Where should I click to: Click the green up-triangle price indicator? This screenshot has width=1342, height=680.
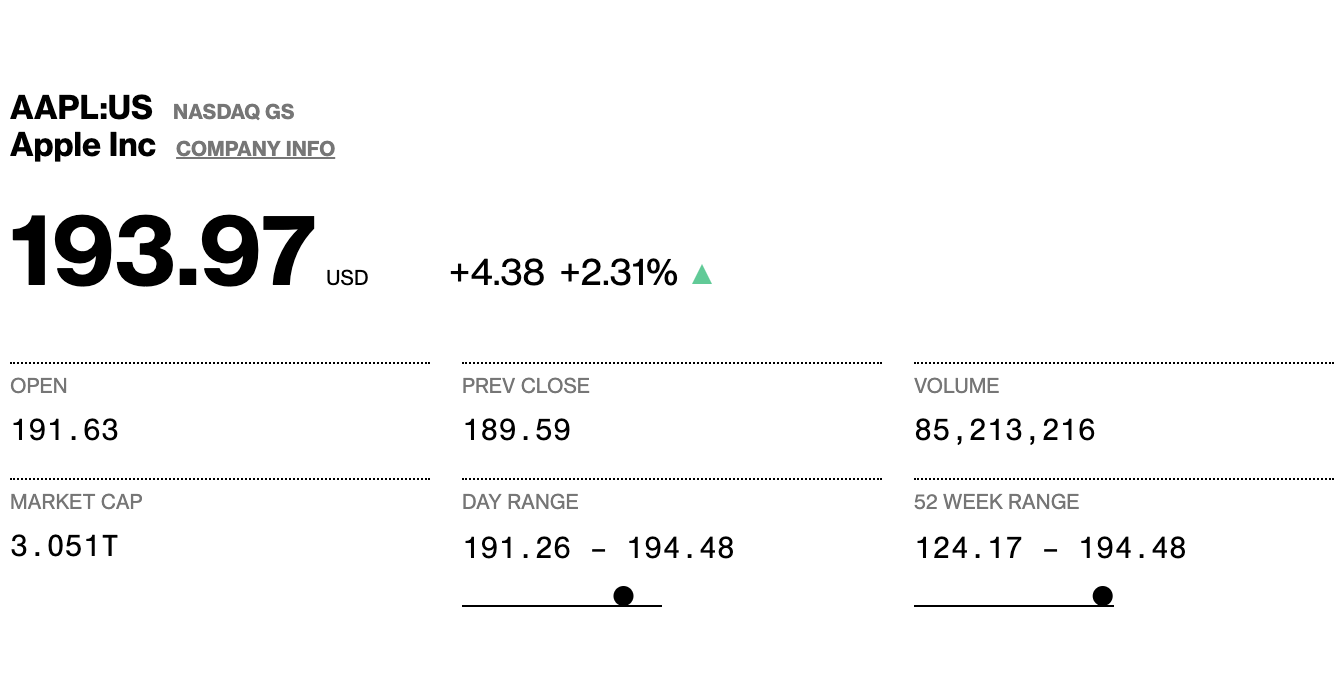click(x=702, y=274)
